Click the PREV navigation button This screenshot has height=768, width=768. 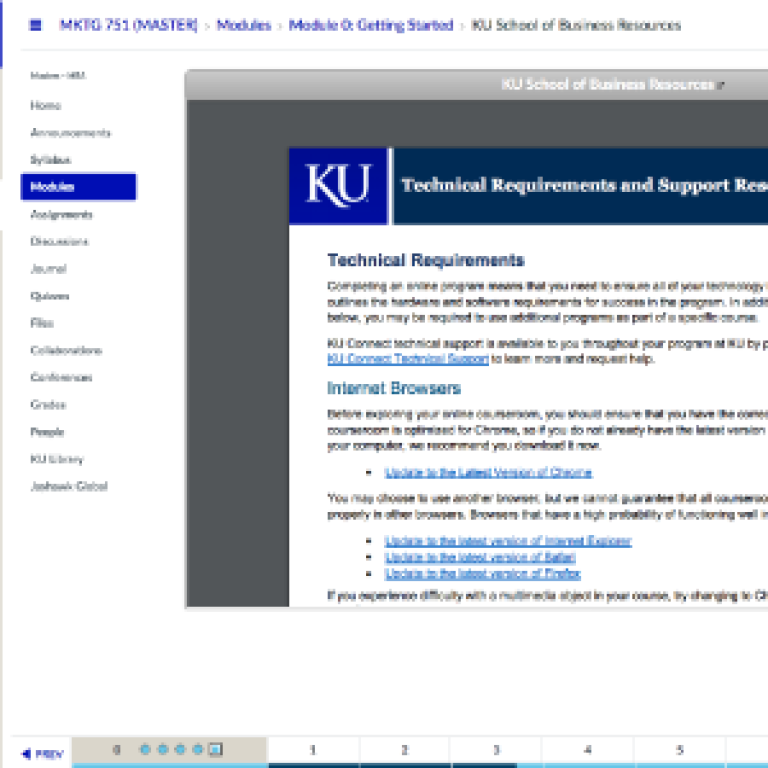coord(43,753)
